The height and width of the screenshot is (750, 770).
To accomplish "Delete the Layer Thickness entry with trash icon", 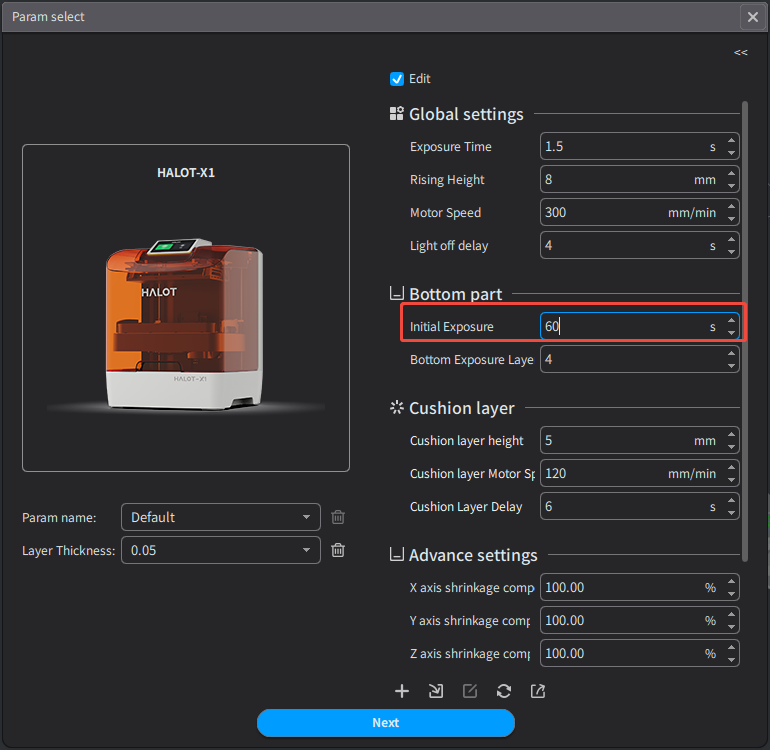I will (338, 550).
